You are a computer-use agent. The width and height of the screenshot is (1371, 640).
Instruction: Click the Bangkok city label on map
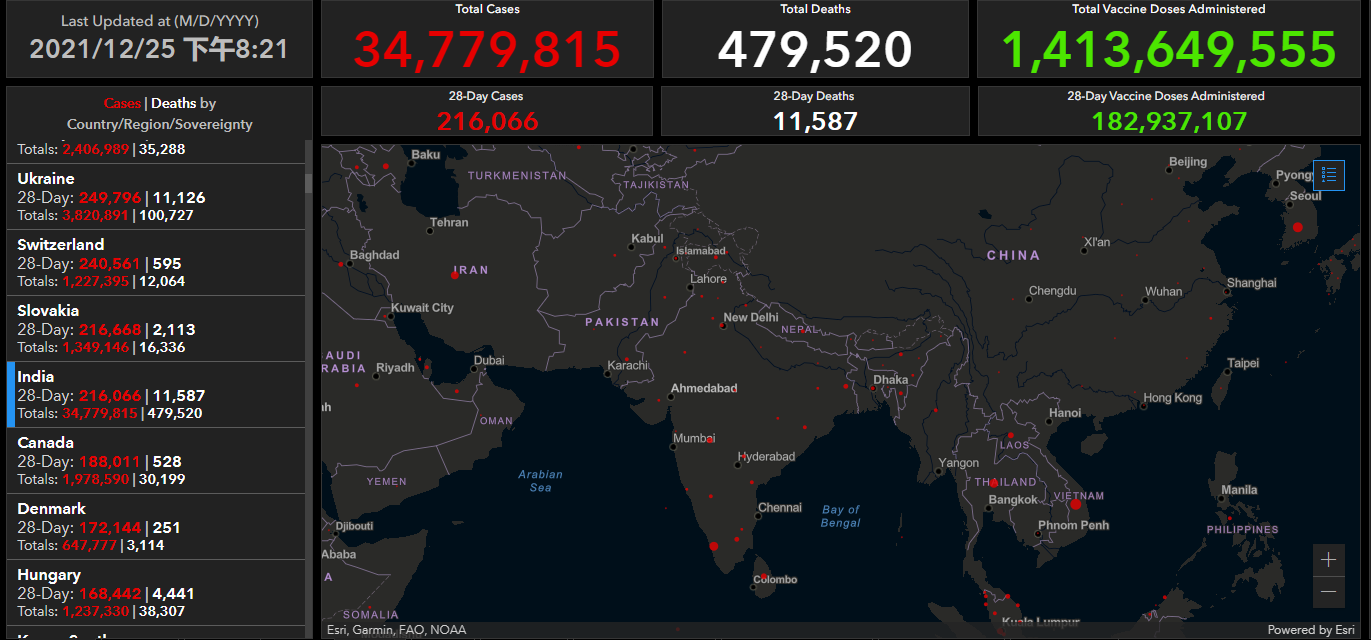coord(1013,500)
